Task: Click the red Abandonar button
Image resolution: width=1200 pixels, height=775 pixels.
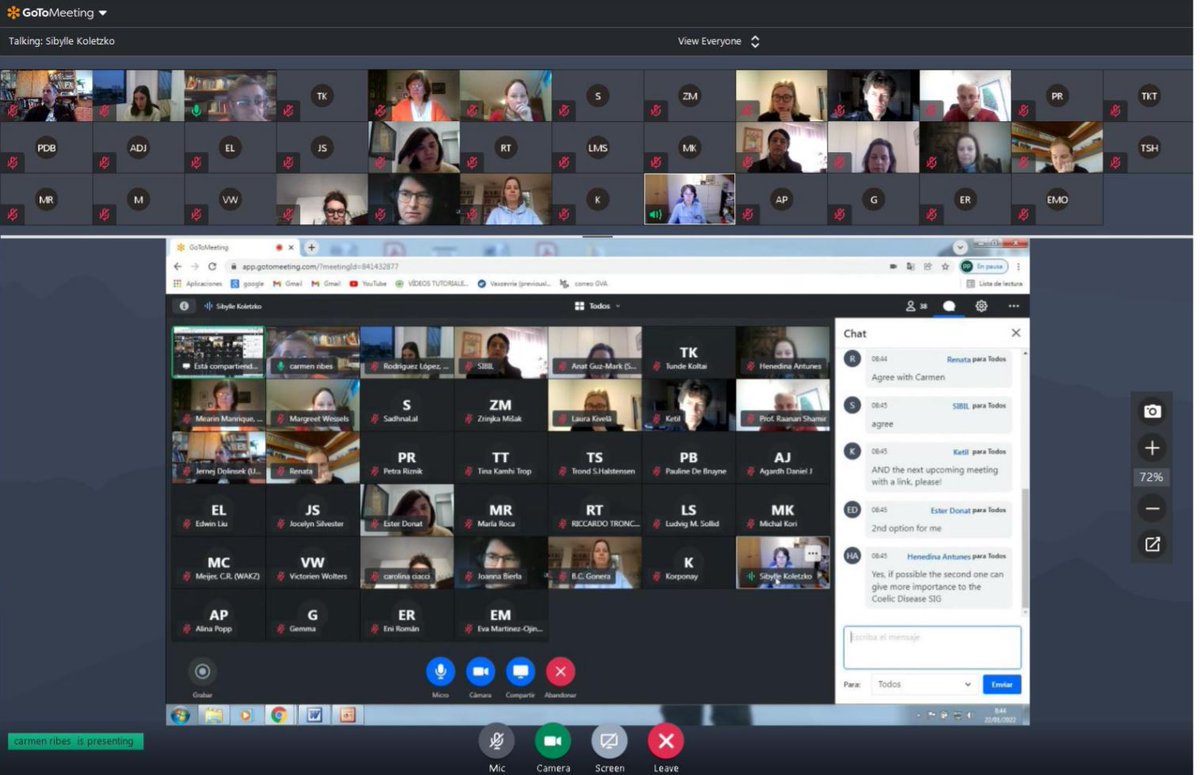Action: tap(560, 672)
